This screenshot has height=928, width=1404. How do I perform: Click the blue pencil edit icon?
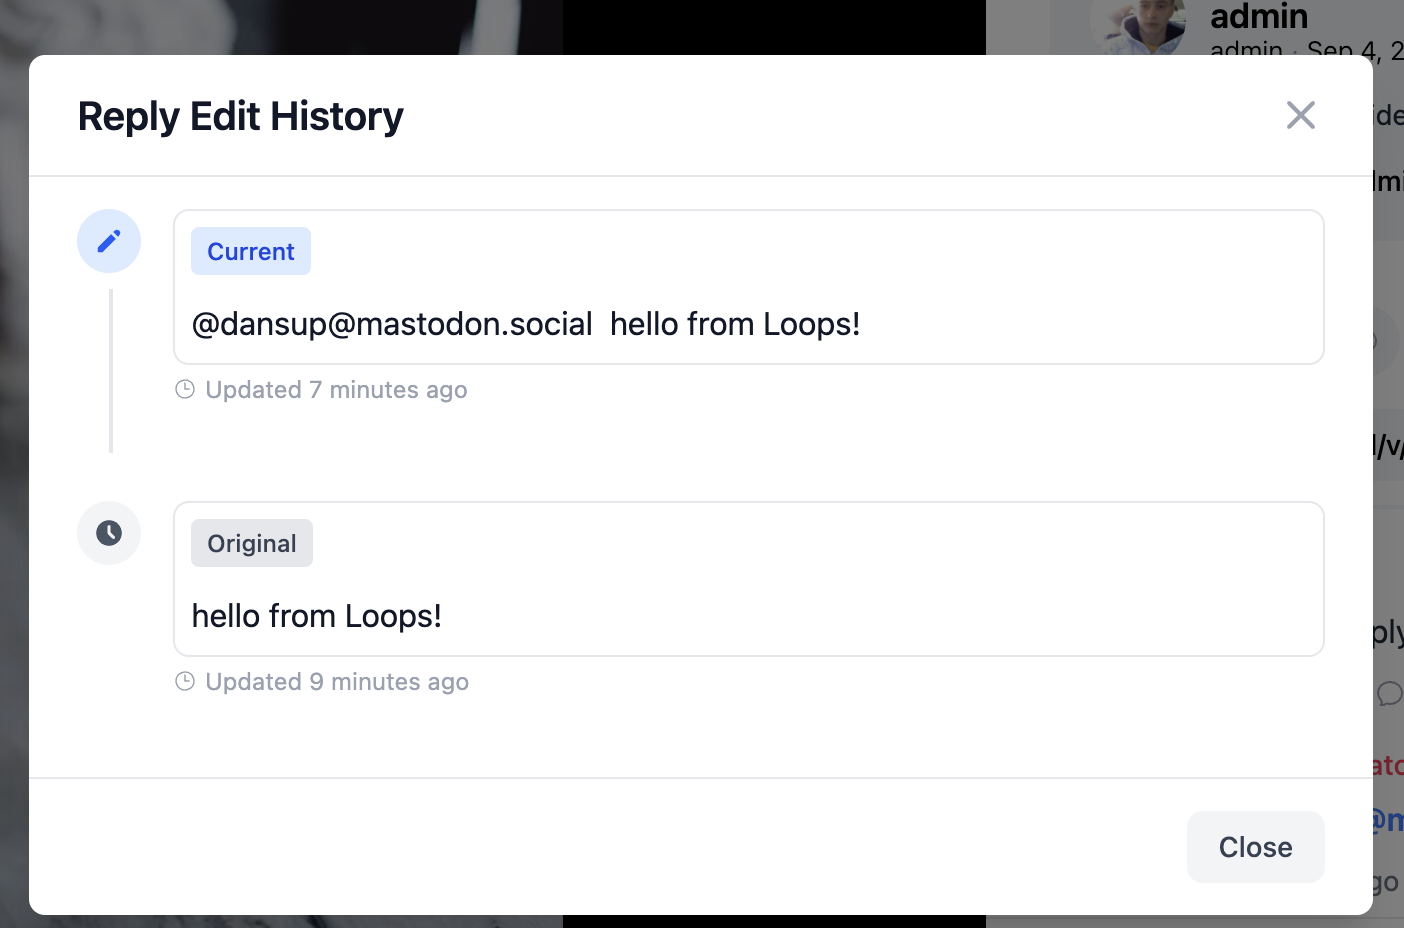pos(109,241)
